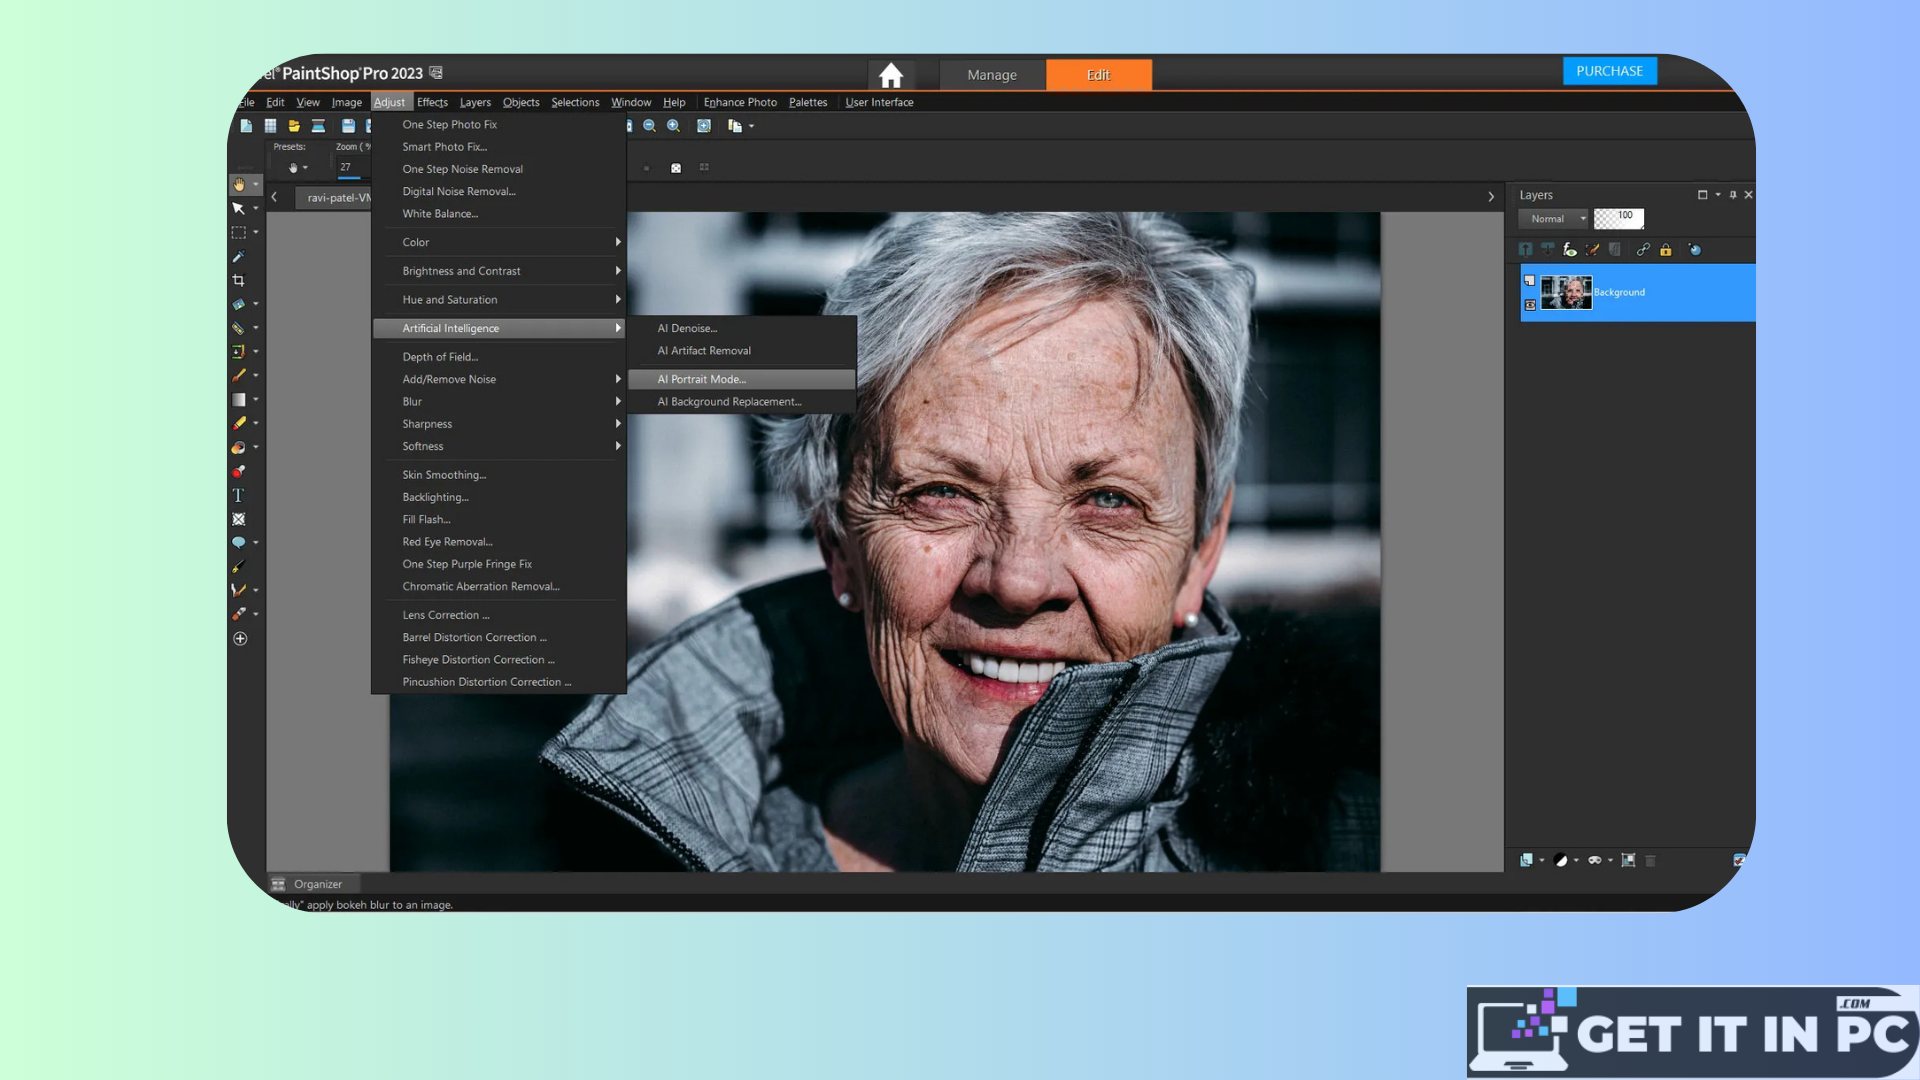Click the layer link chain icon
Viewport: 1920px width, 1080px height.
(x=1643, y=250)
